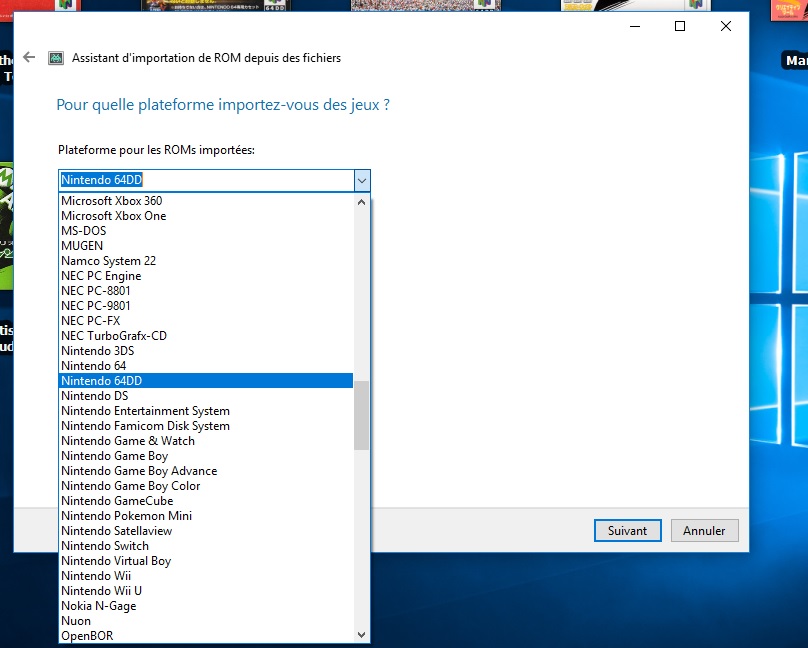Select Nintendo Satellaview
808x648 pixels.
point(206,531)
